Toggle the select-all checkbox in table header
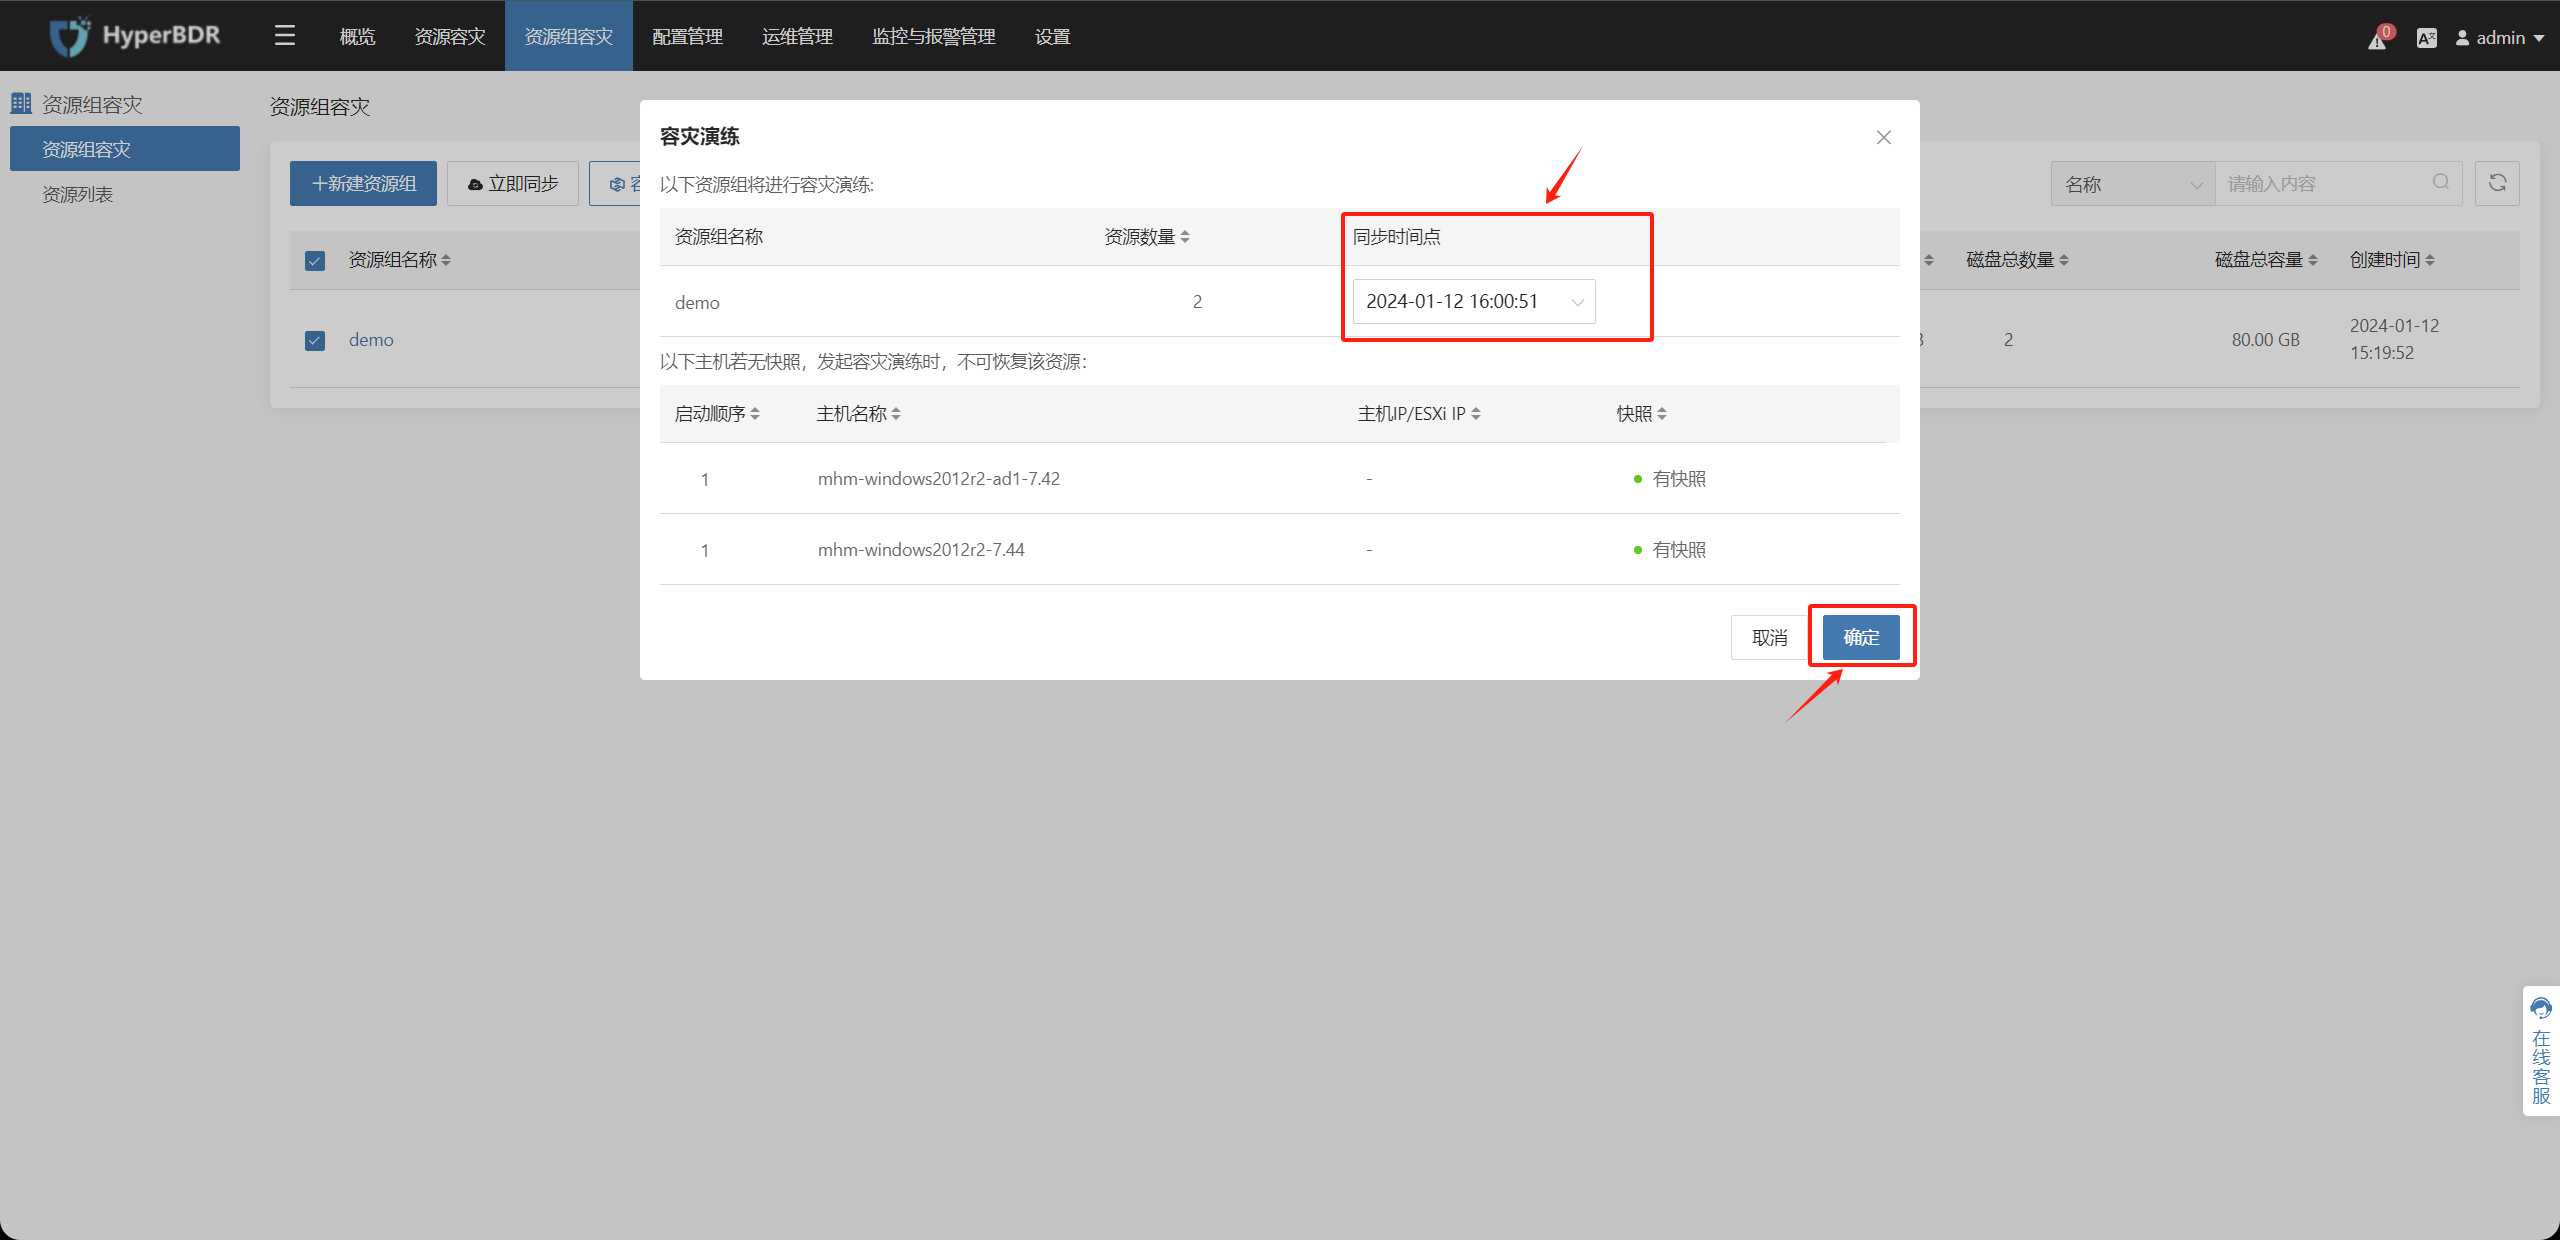Screen dimensions: 2560x1240 (315, 261)
